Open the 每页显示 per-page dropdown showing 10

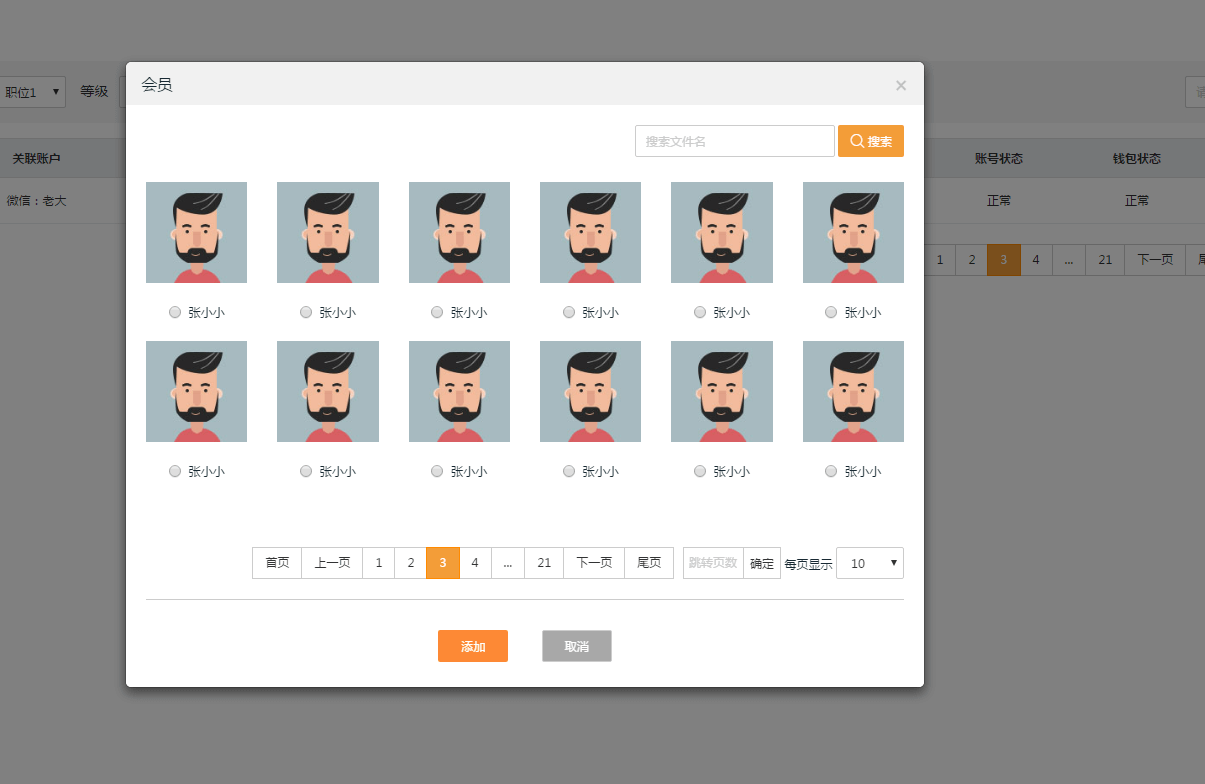click(x=869, y=563)
